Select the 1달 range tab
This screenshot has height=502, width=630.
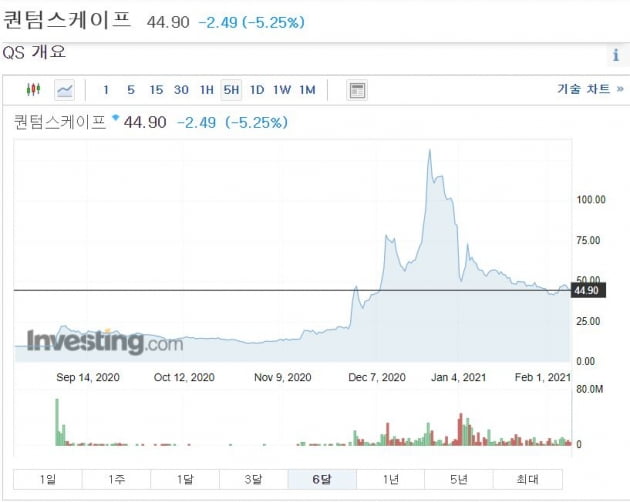185,479
